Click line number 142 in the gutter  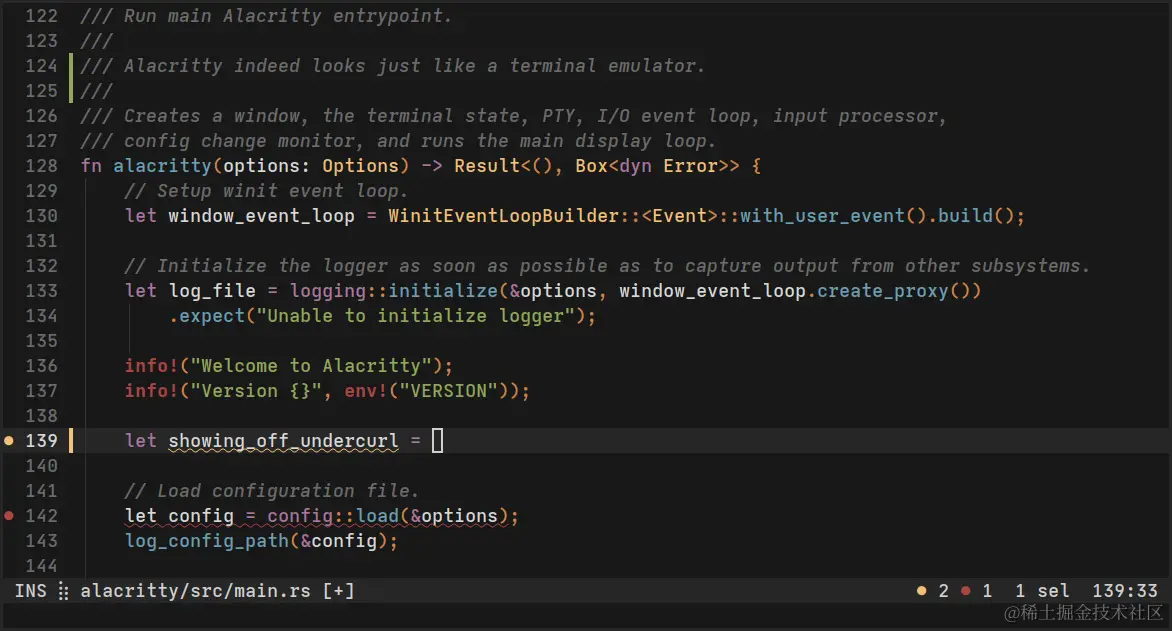(x=41, y=516)
